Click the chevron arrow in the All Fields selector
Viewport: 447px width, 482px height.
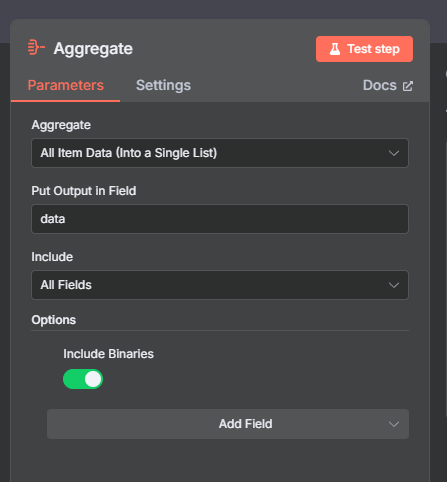(394, 285)
